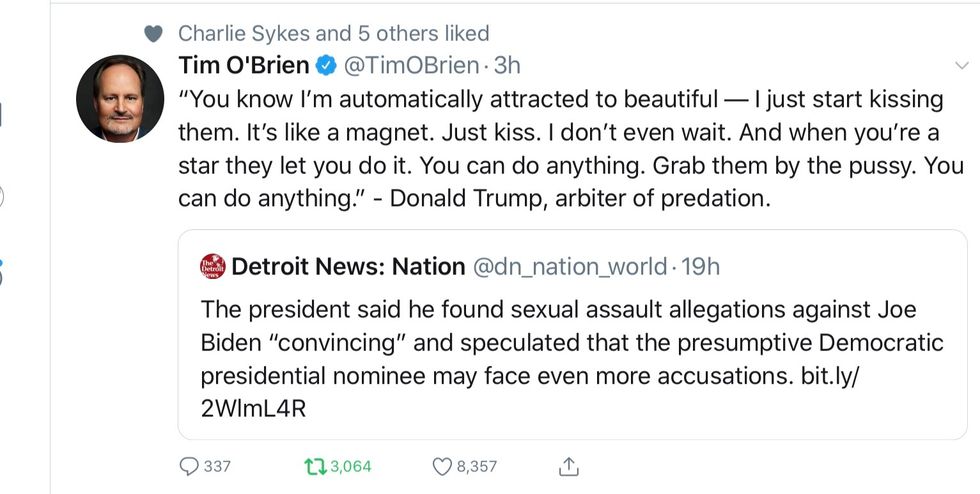Click the reply speech bubble icon
The image size is (980, 494).
(188, 466)
